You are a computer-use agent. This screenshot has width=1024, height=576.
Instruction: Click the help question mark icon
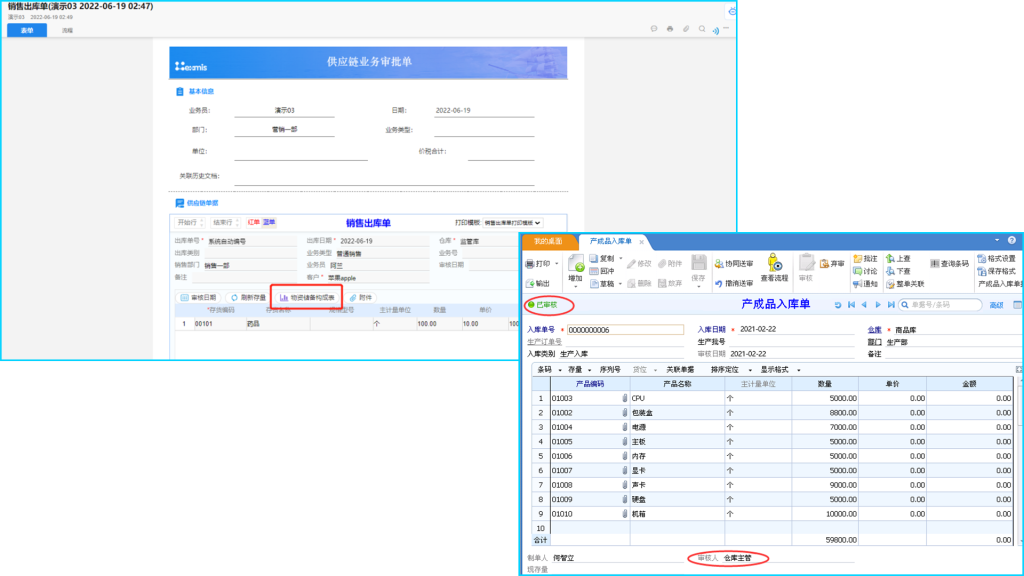tap(1011, 240)
